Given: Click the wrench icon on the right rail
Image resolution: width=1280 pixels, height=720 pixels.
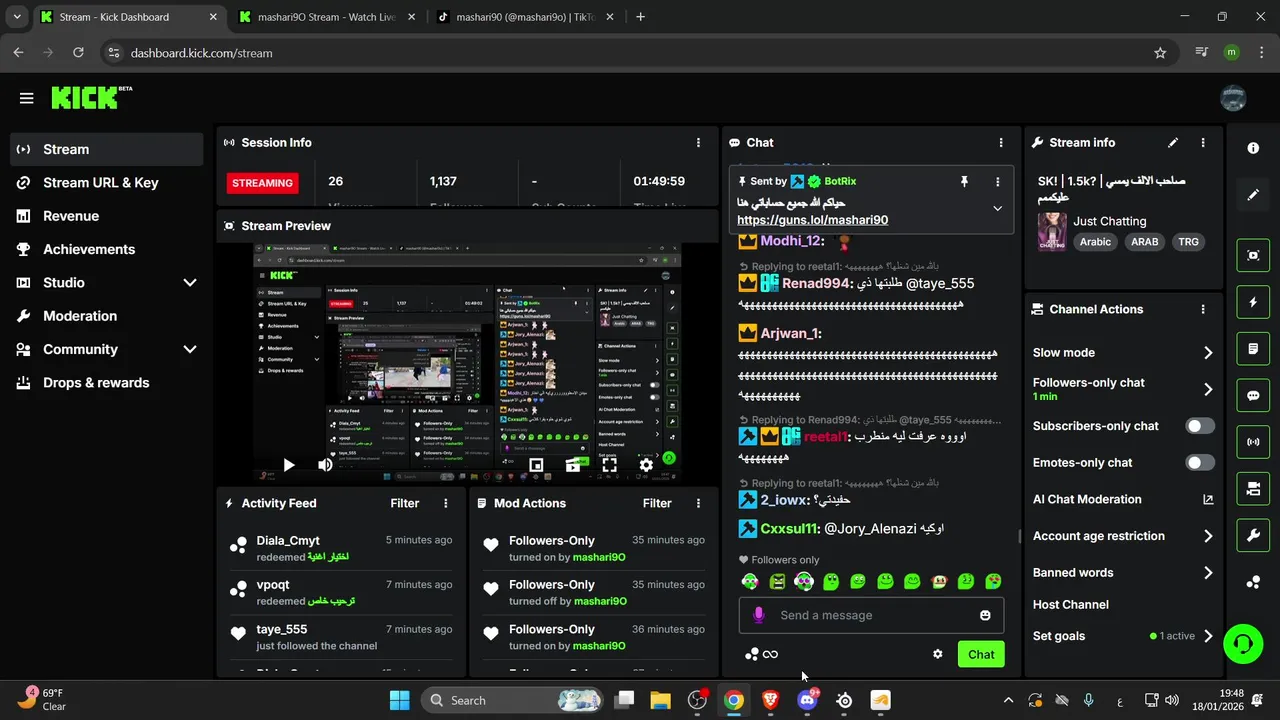Looking at the screenshot, I should click(x=1253, y=536).
